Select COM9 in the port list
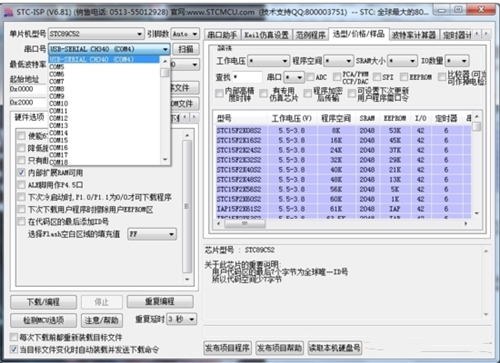This screenshot has height=363, width=500. [x=104, y=96]
